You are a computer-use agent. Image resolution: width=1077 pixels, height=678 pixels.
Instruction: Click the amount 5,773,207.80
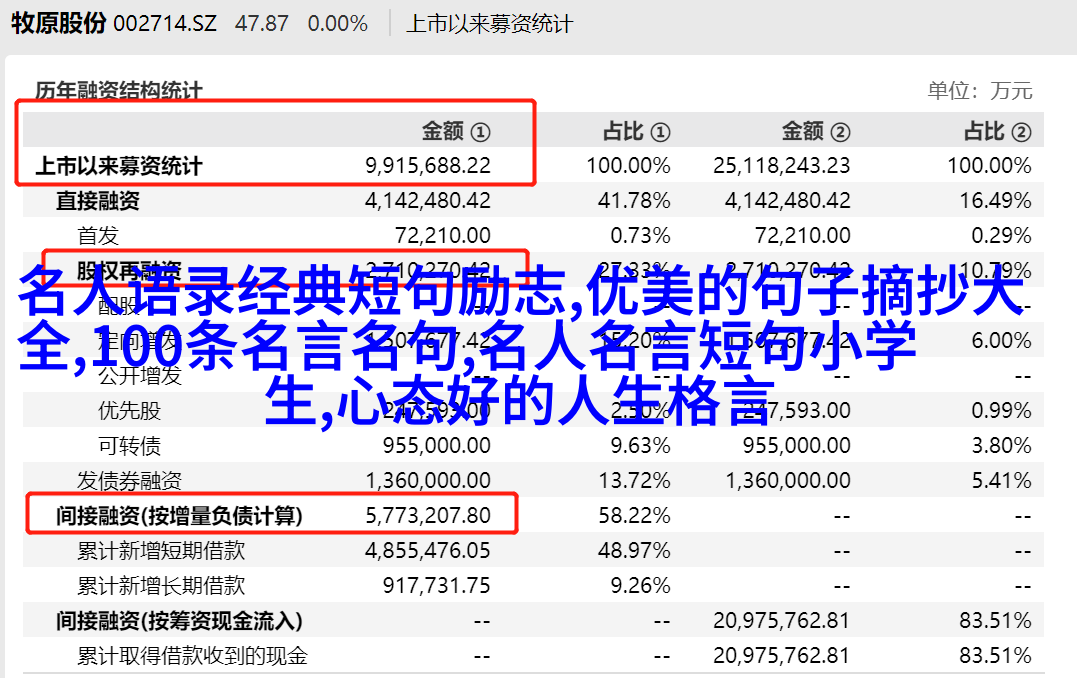[428, 516]
